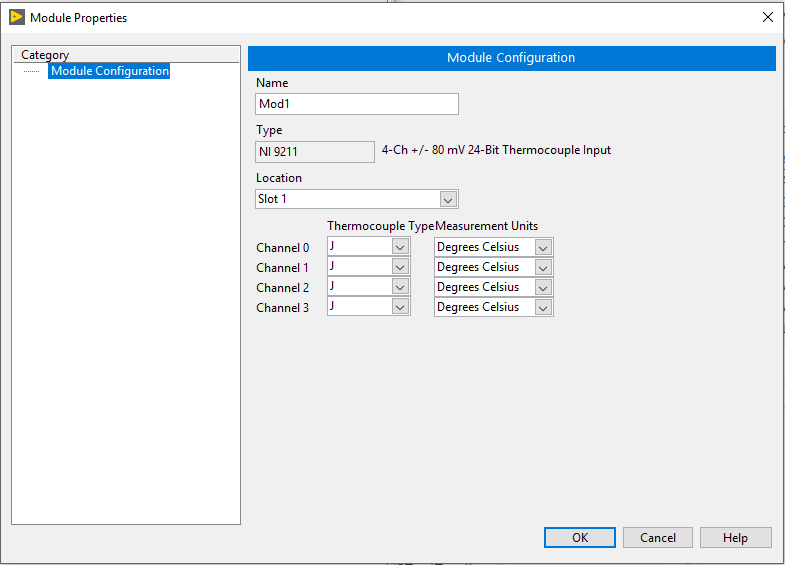Click the LabVIEW icon in the title bar
The height and width of the screenshot is (565, 785).
tap(17, 17)
